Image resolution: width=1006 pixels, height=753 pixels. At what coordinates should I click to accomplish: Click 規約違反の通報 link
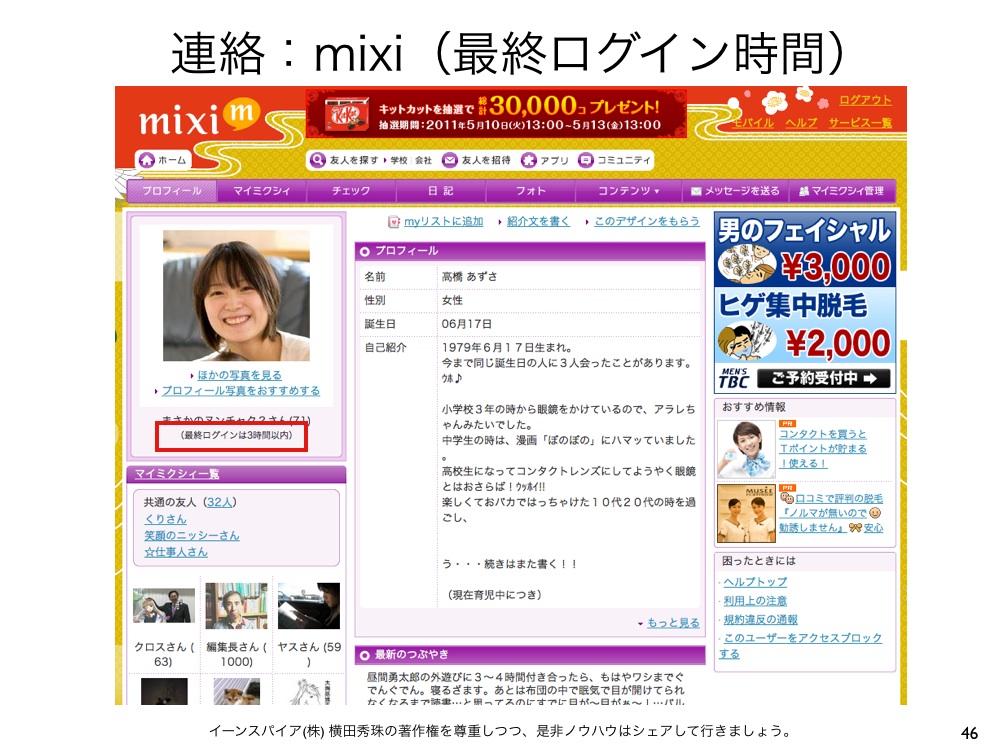(x=760, y=620)
